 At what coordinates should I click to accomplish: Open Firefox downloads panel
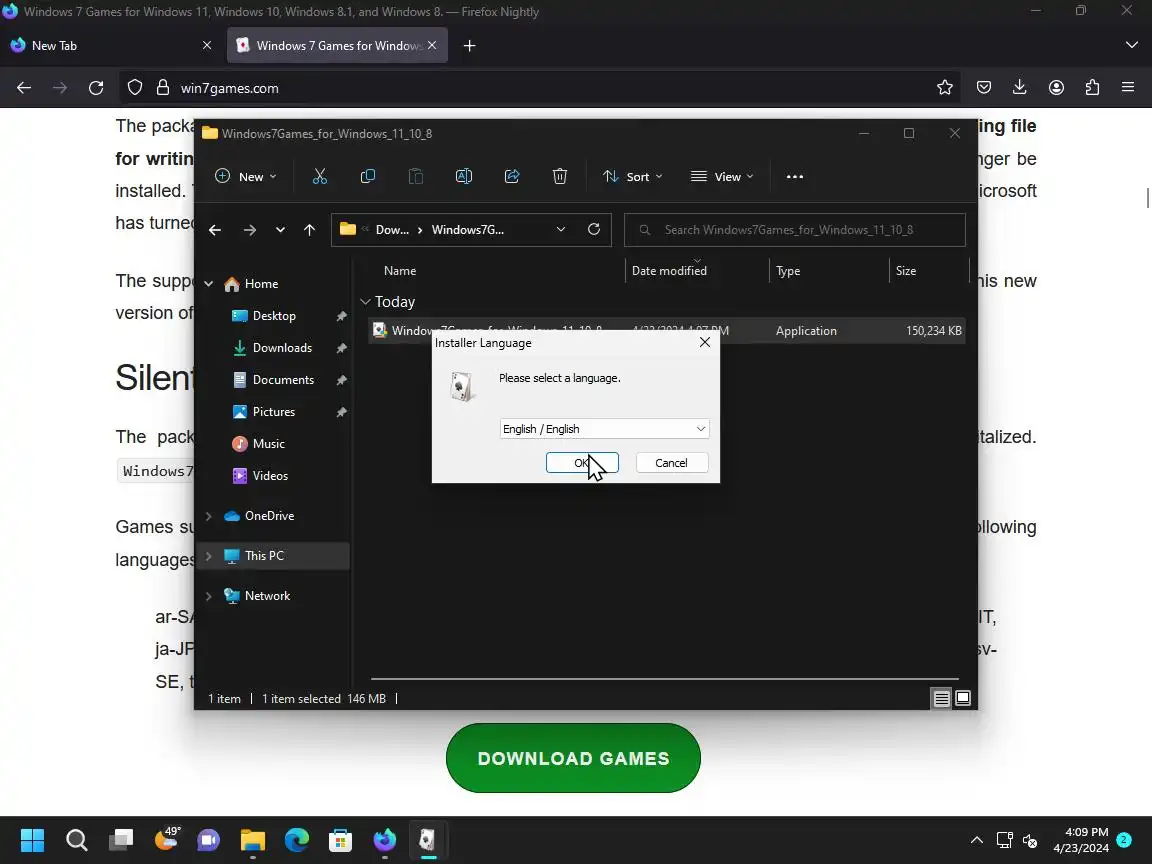click(1020, 87)
